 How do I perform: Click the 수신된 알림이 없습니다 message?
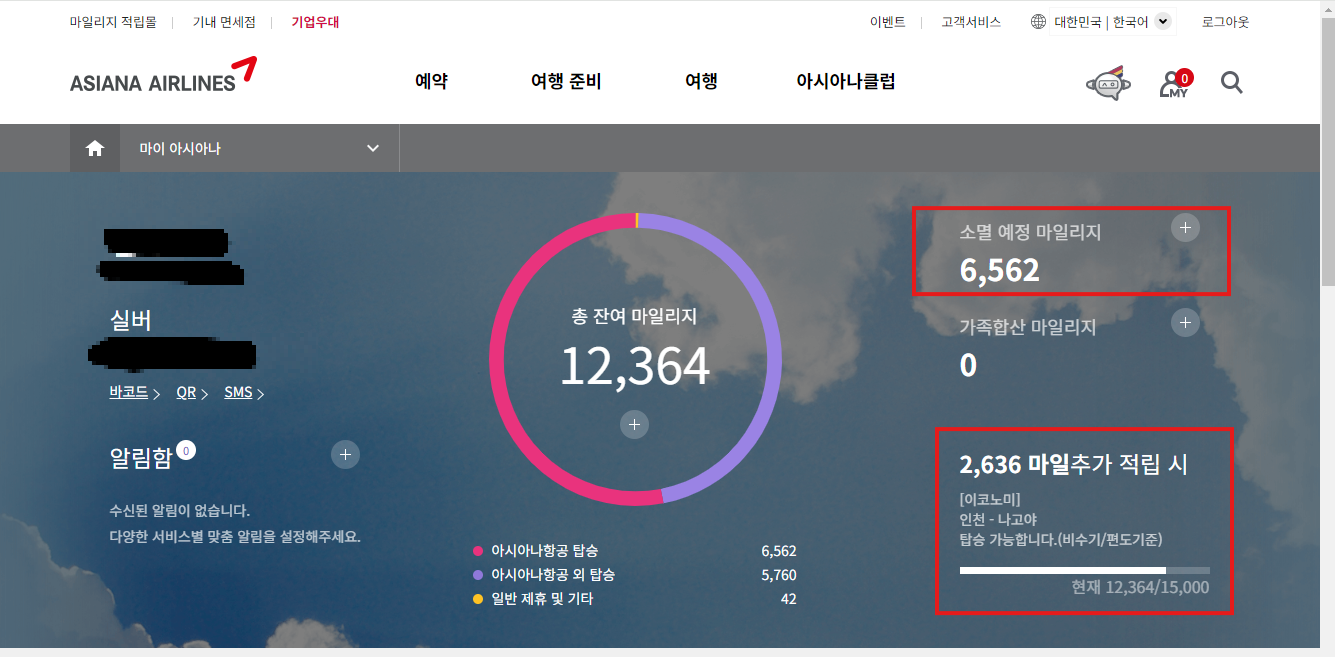pos(179,511)
